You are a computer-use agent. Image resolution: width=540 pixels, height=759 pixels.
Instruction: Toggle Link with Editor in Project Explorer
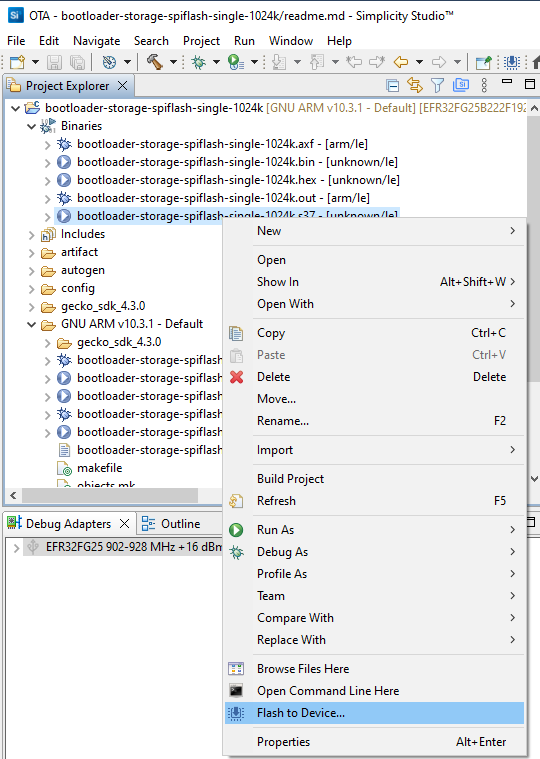(x=415, y=86)
